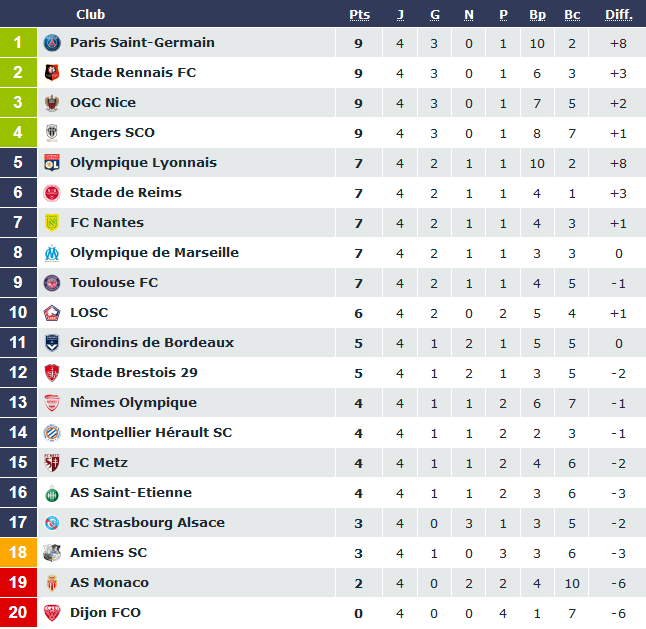This screenshot has height=629, width=646.
Task: Open the Angers SCO team link
Action: point(112,133)
